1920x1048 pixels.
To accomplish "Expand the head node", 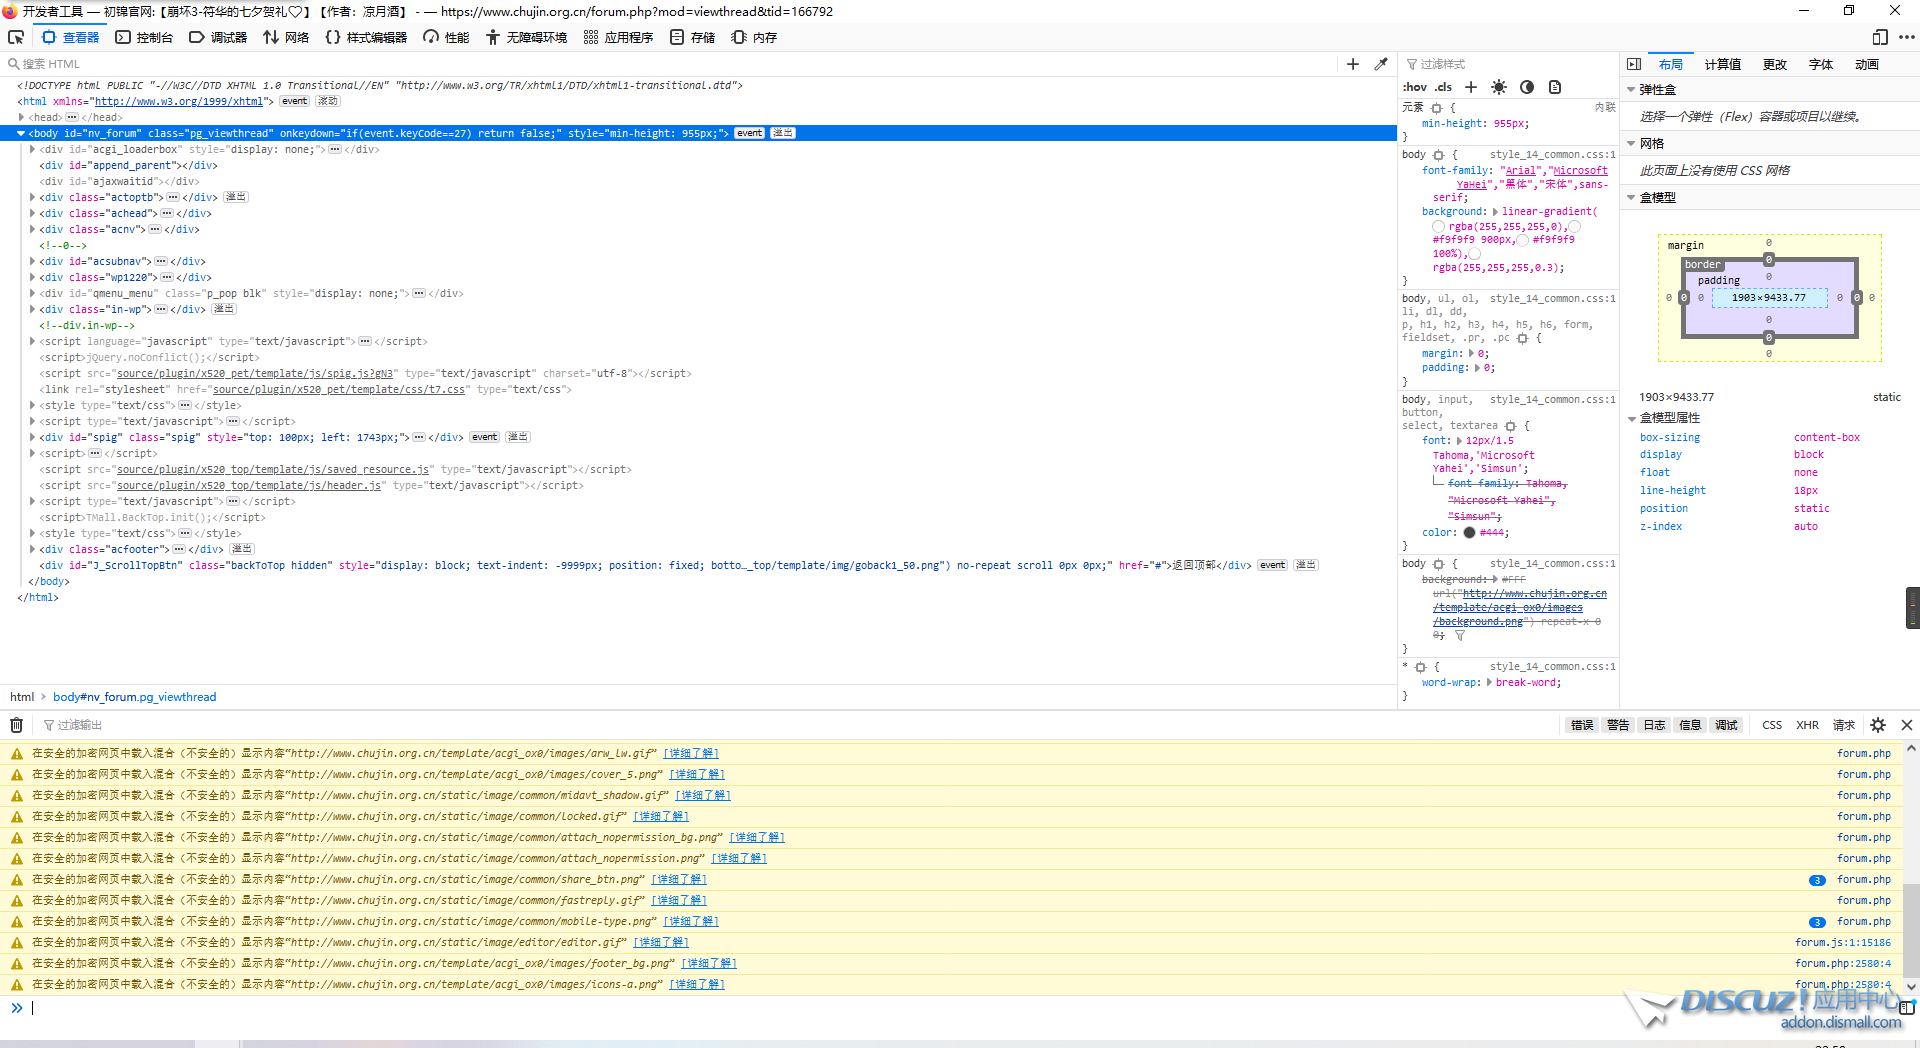I will click(x=21, y=117).
